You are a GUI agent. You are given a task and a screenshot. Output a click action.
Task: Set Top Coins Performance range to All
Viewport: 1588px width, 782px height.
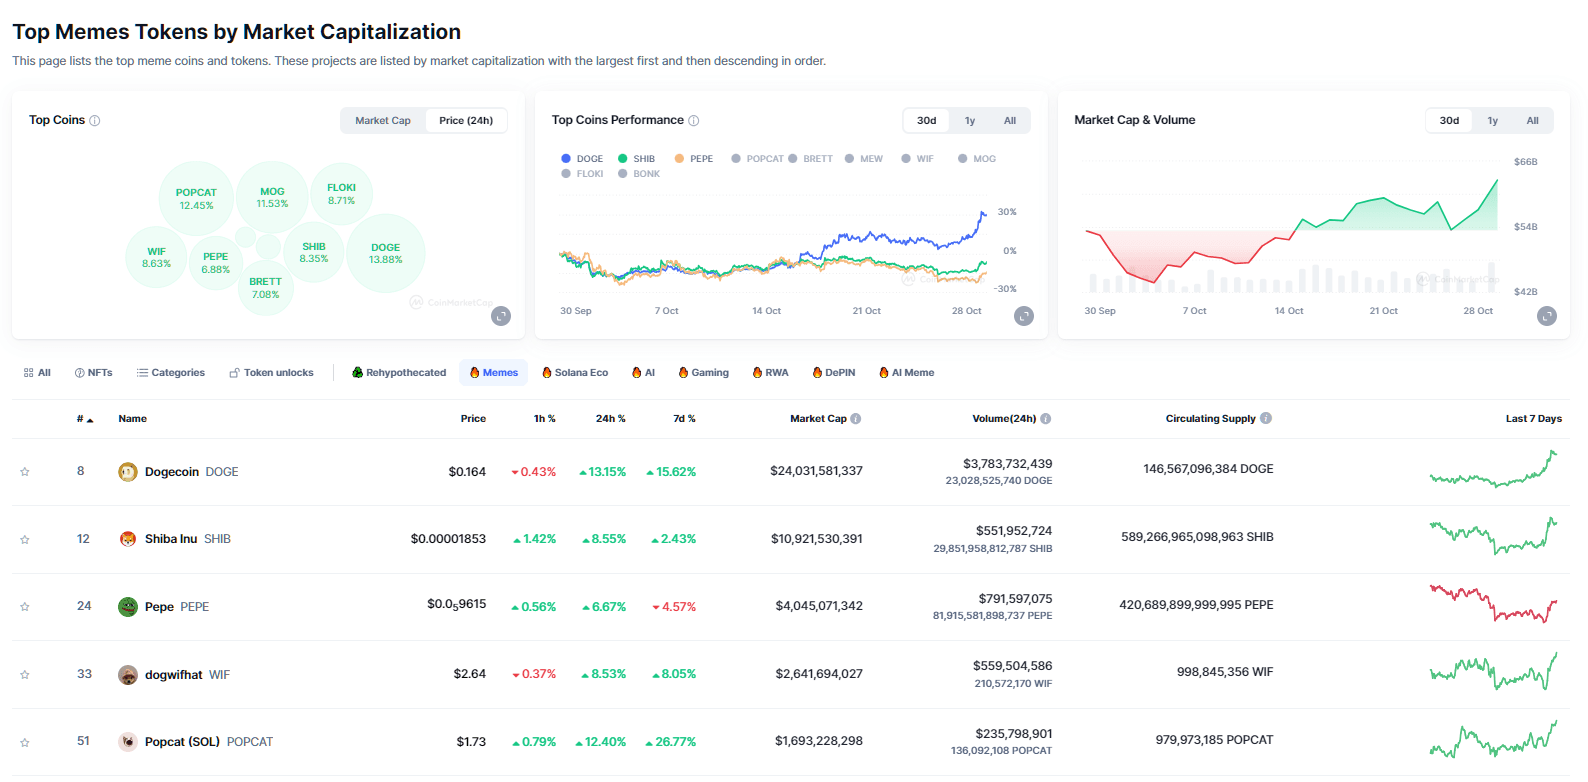[1010, 121]
